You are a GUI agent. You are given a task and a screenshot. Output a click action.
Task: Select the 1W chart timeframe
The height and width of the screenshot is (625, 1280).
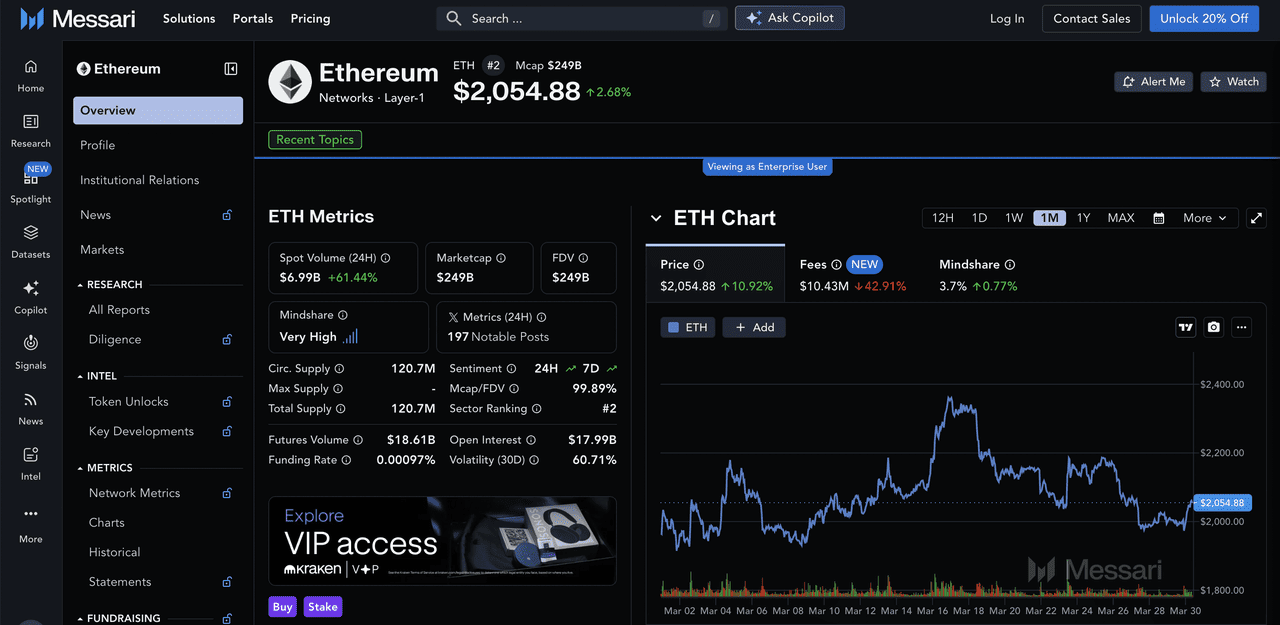coord(1014,218)
